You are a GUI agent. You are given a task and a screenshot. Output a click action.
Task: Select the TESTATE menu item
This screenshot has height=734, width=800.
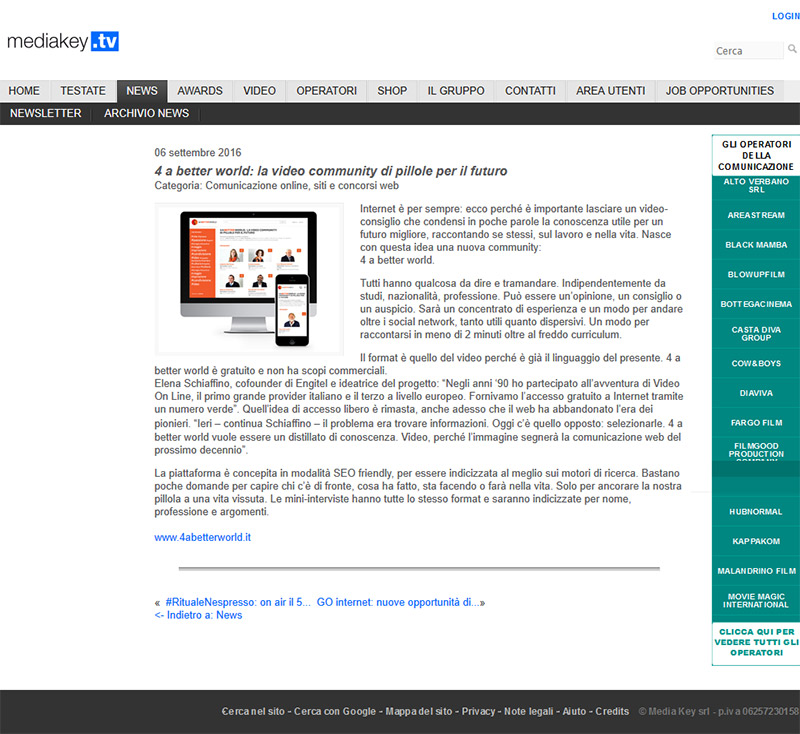click(83, 91)
